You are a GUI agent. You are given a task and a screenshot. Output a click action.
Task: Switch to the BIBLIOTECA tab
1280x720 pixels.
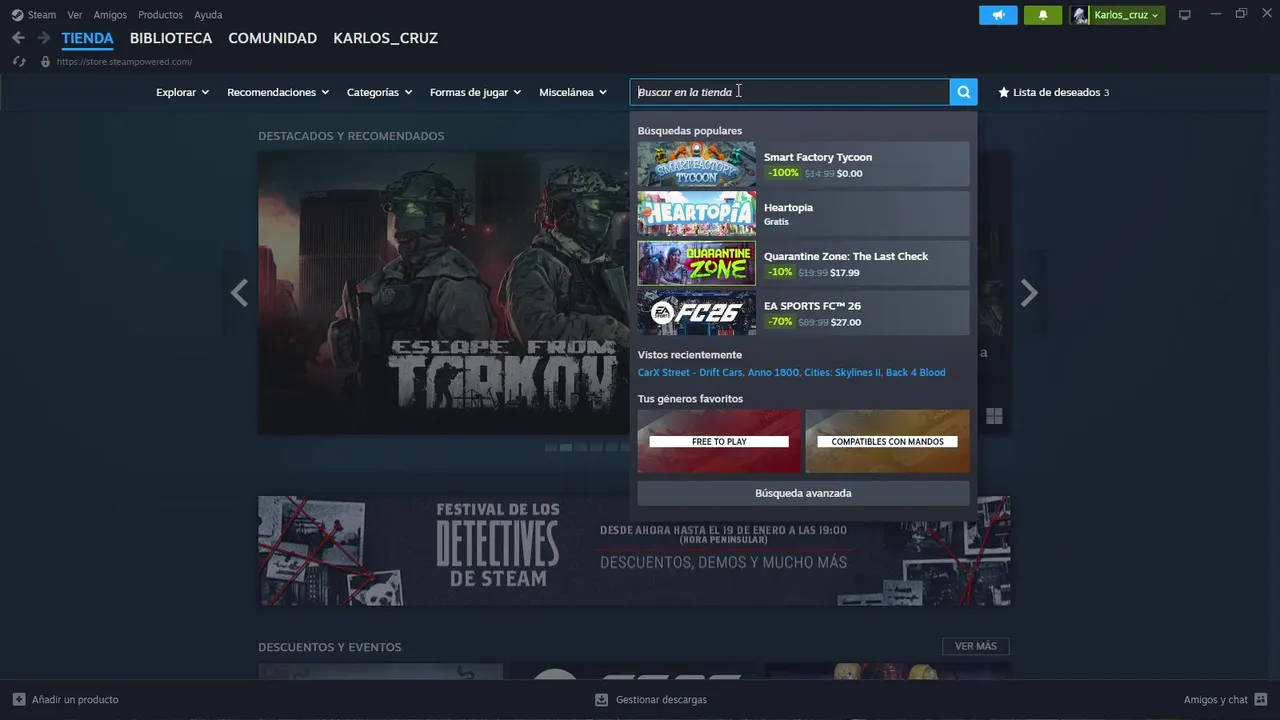coord(171,38)
